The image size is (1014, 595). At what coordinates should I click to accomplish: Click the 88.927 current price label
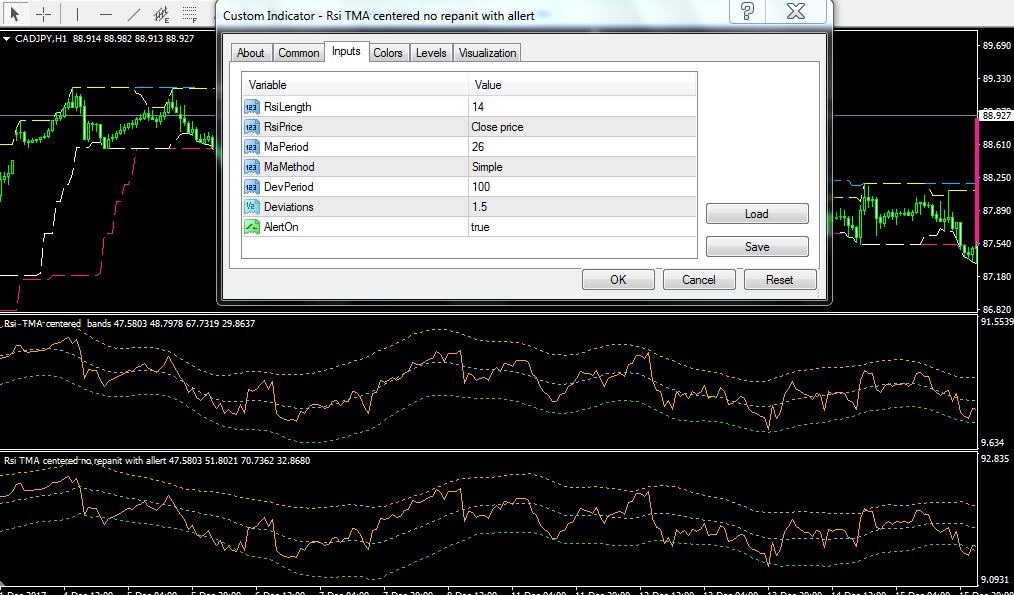996,115
